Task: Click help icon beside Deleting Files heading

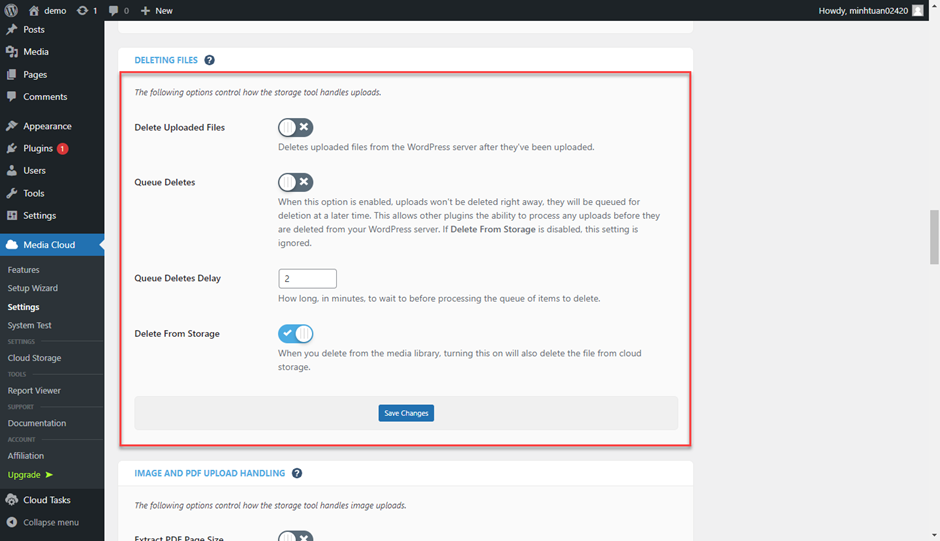Action: pos(209,60)
